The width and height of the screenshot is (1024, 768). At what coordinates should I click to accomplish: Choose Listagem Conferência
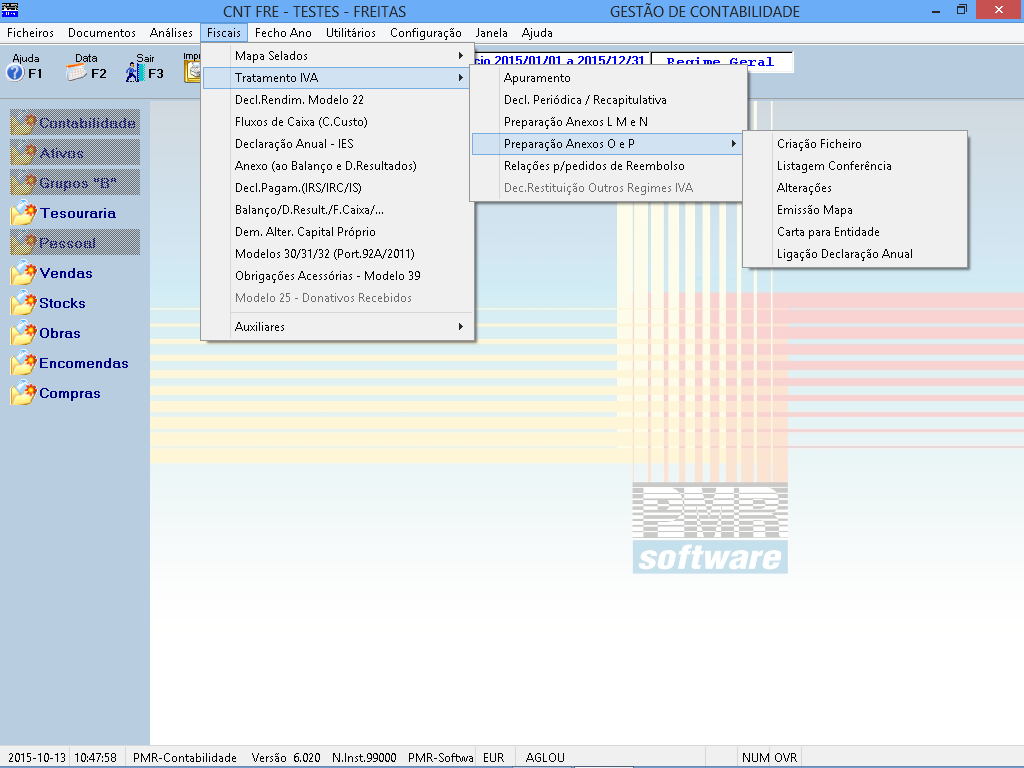(855, 166)
